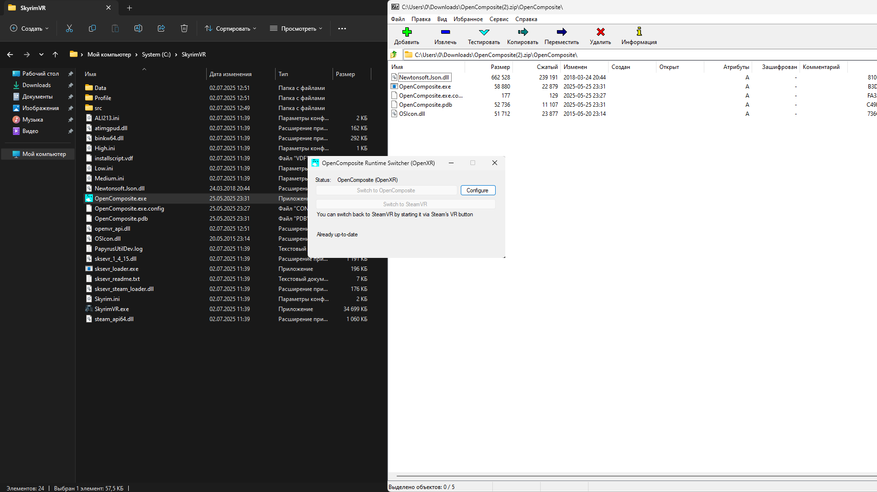Click the Извлечь (Extract) toolbar icon
The height and width of the screenshot is (492, 877).
point(446,33)
